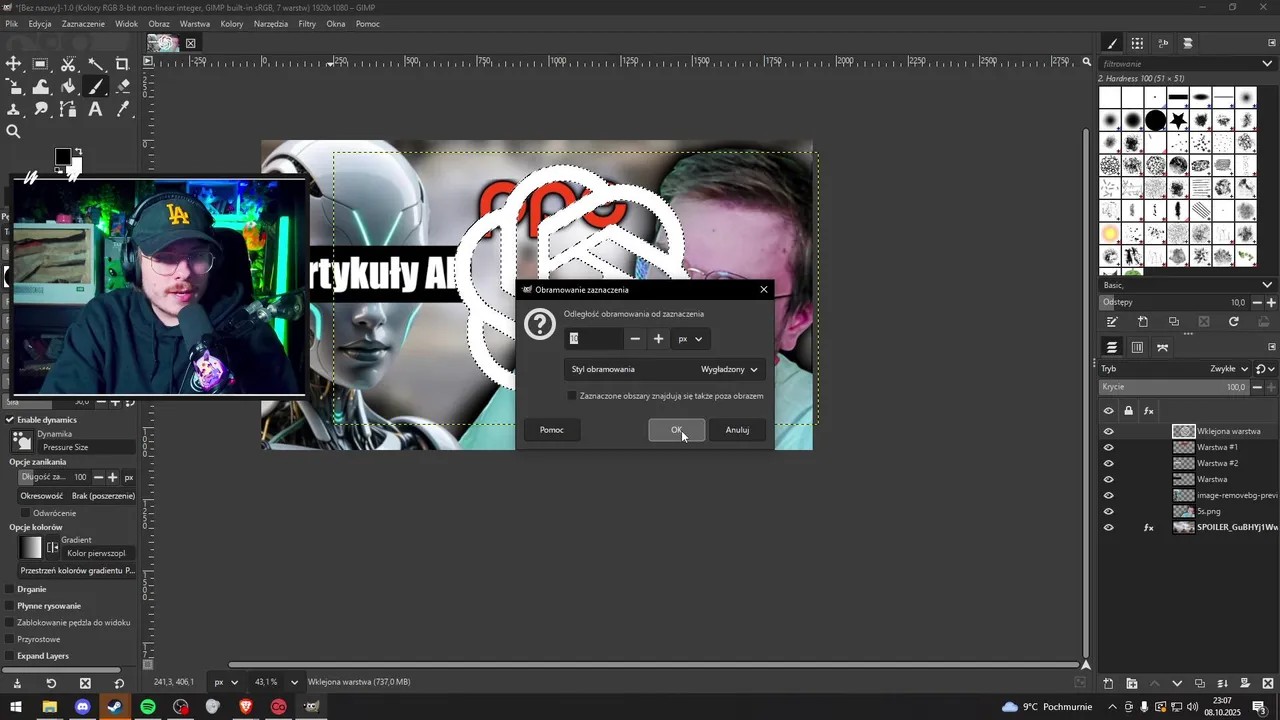Viewport: 1280px width, 720px height.
Task: Select the Eraser tool
Action: click(122, 87)
